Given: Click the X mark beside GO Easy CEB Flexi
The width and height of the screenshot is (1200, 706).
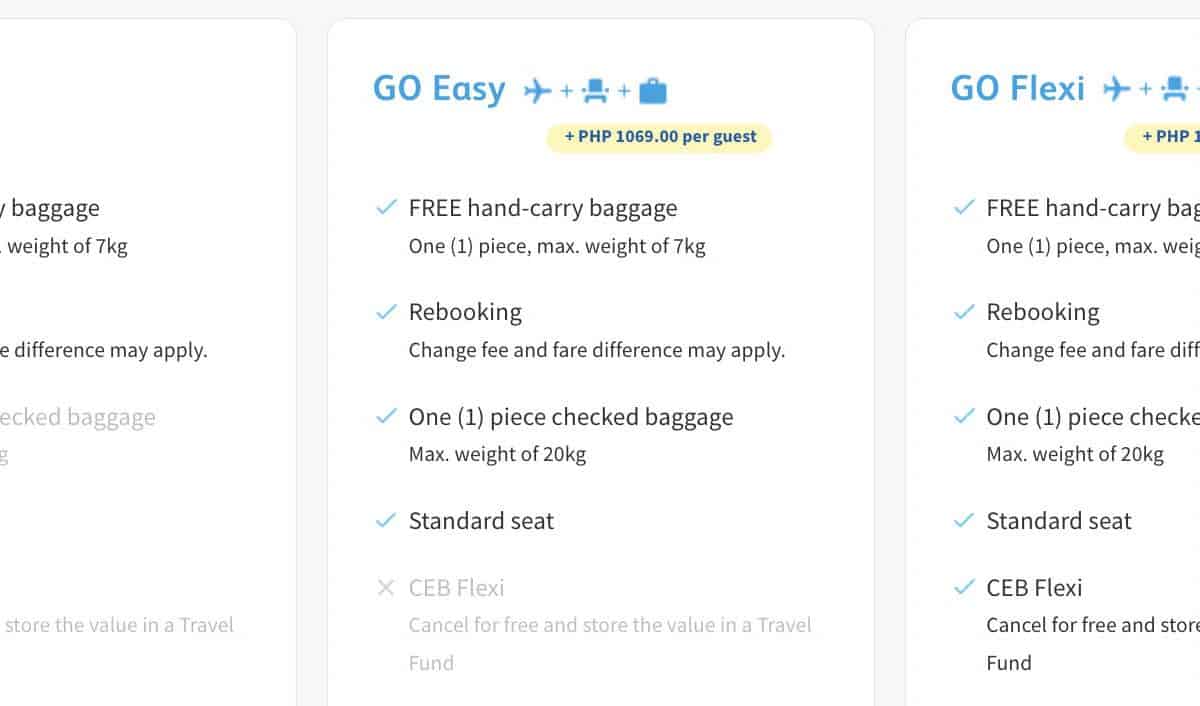Looking at the screenshot, I should pyautogui.click(x=386, y=588).
